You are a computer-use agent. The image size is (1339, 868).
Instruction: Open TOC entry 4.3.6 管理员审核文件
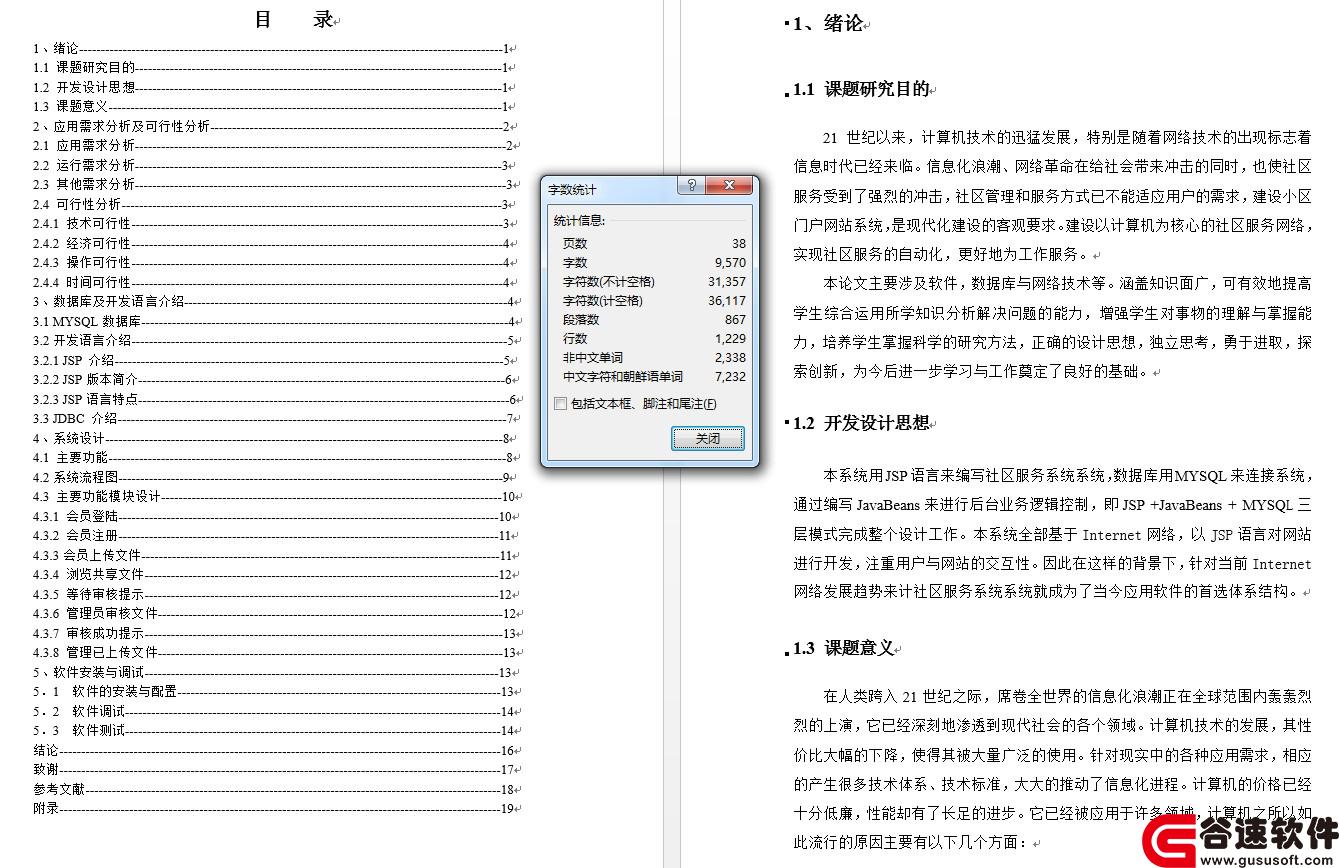[277, 614]
